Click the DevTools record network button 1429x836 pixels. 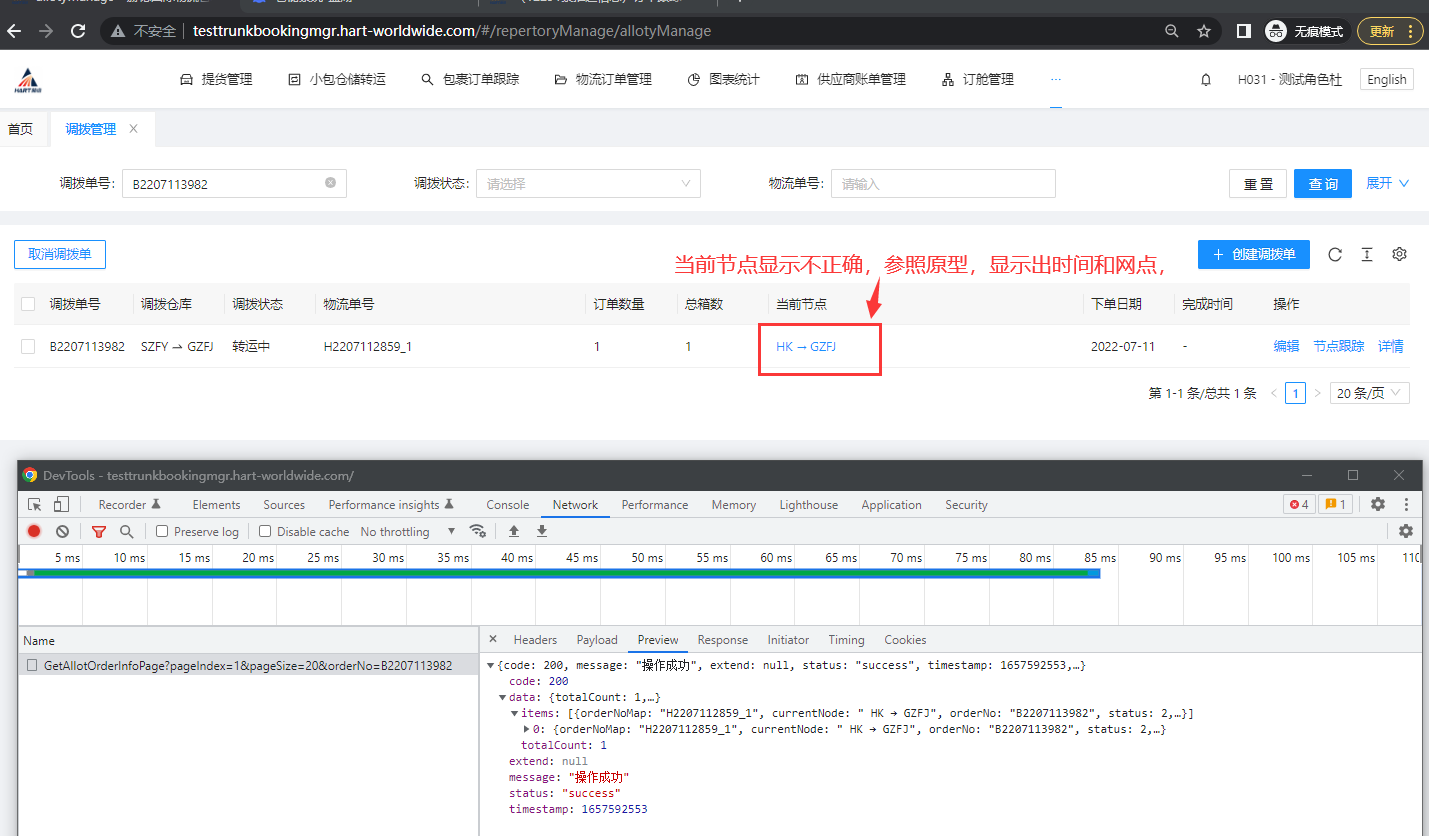point(34,532)
